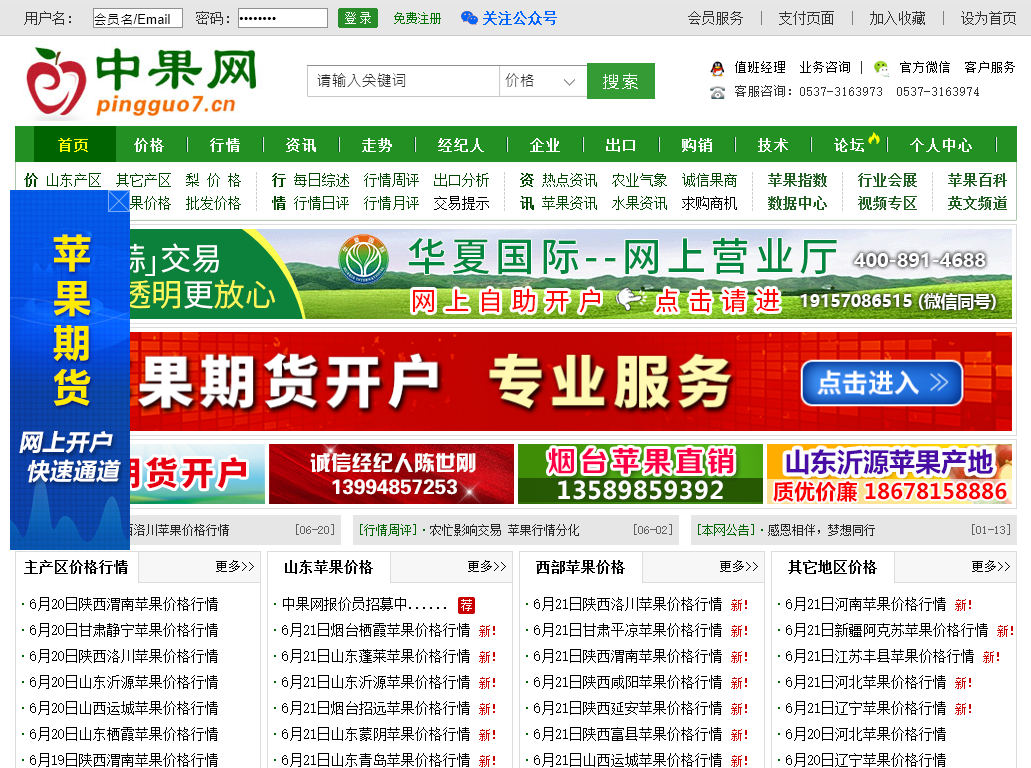Open 6月20日甘肃静宁苹果价格行情 article

click(124, 631)
